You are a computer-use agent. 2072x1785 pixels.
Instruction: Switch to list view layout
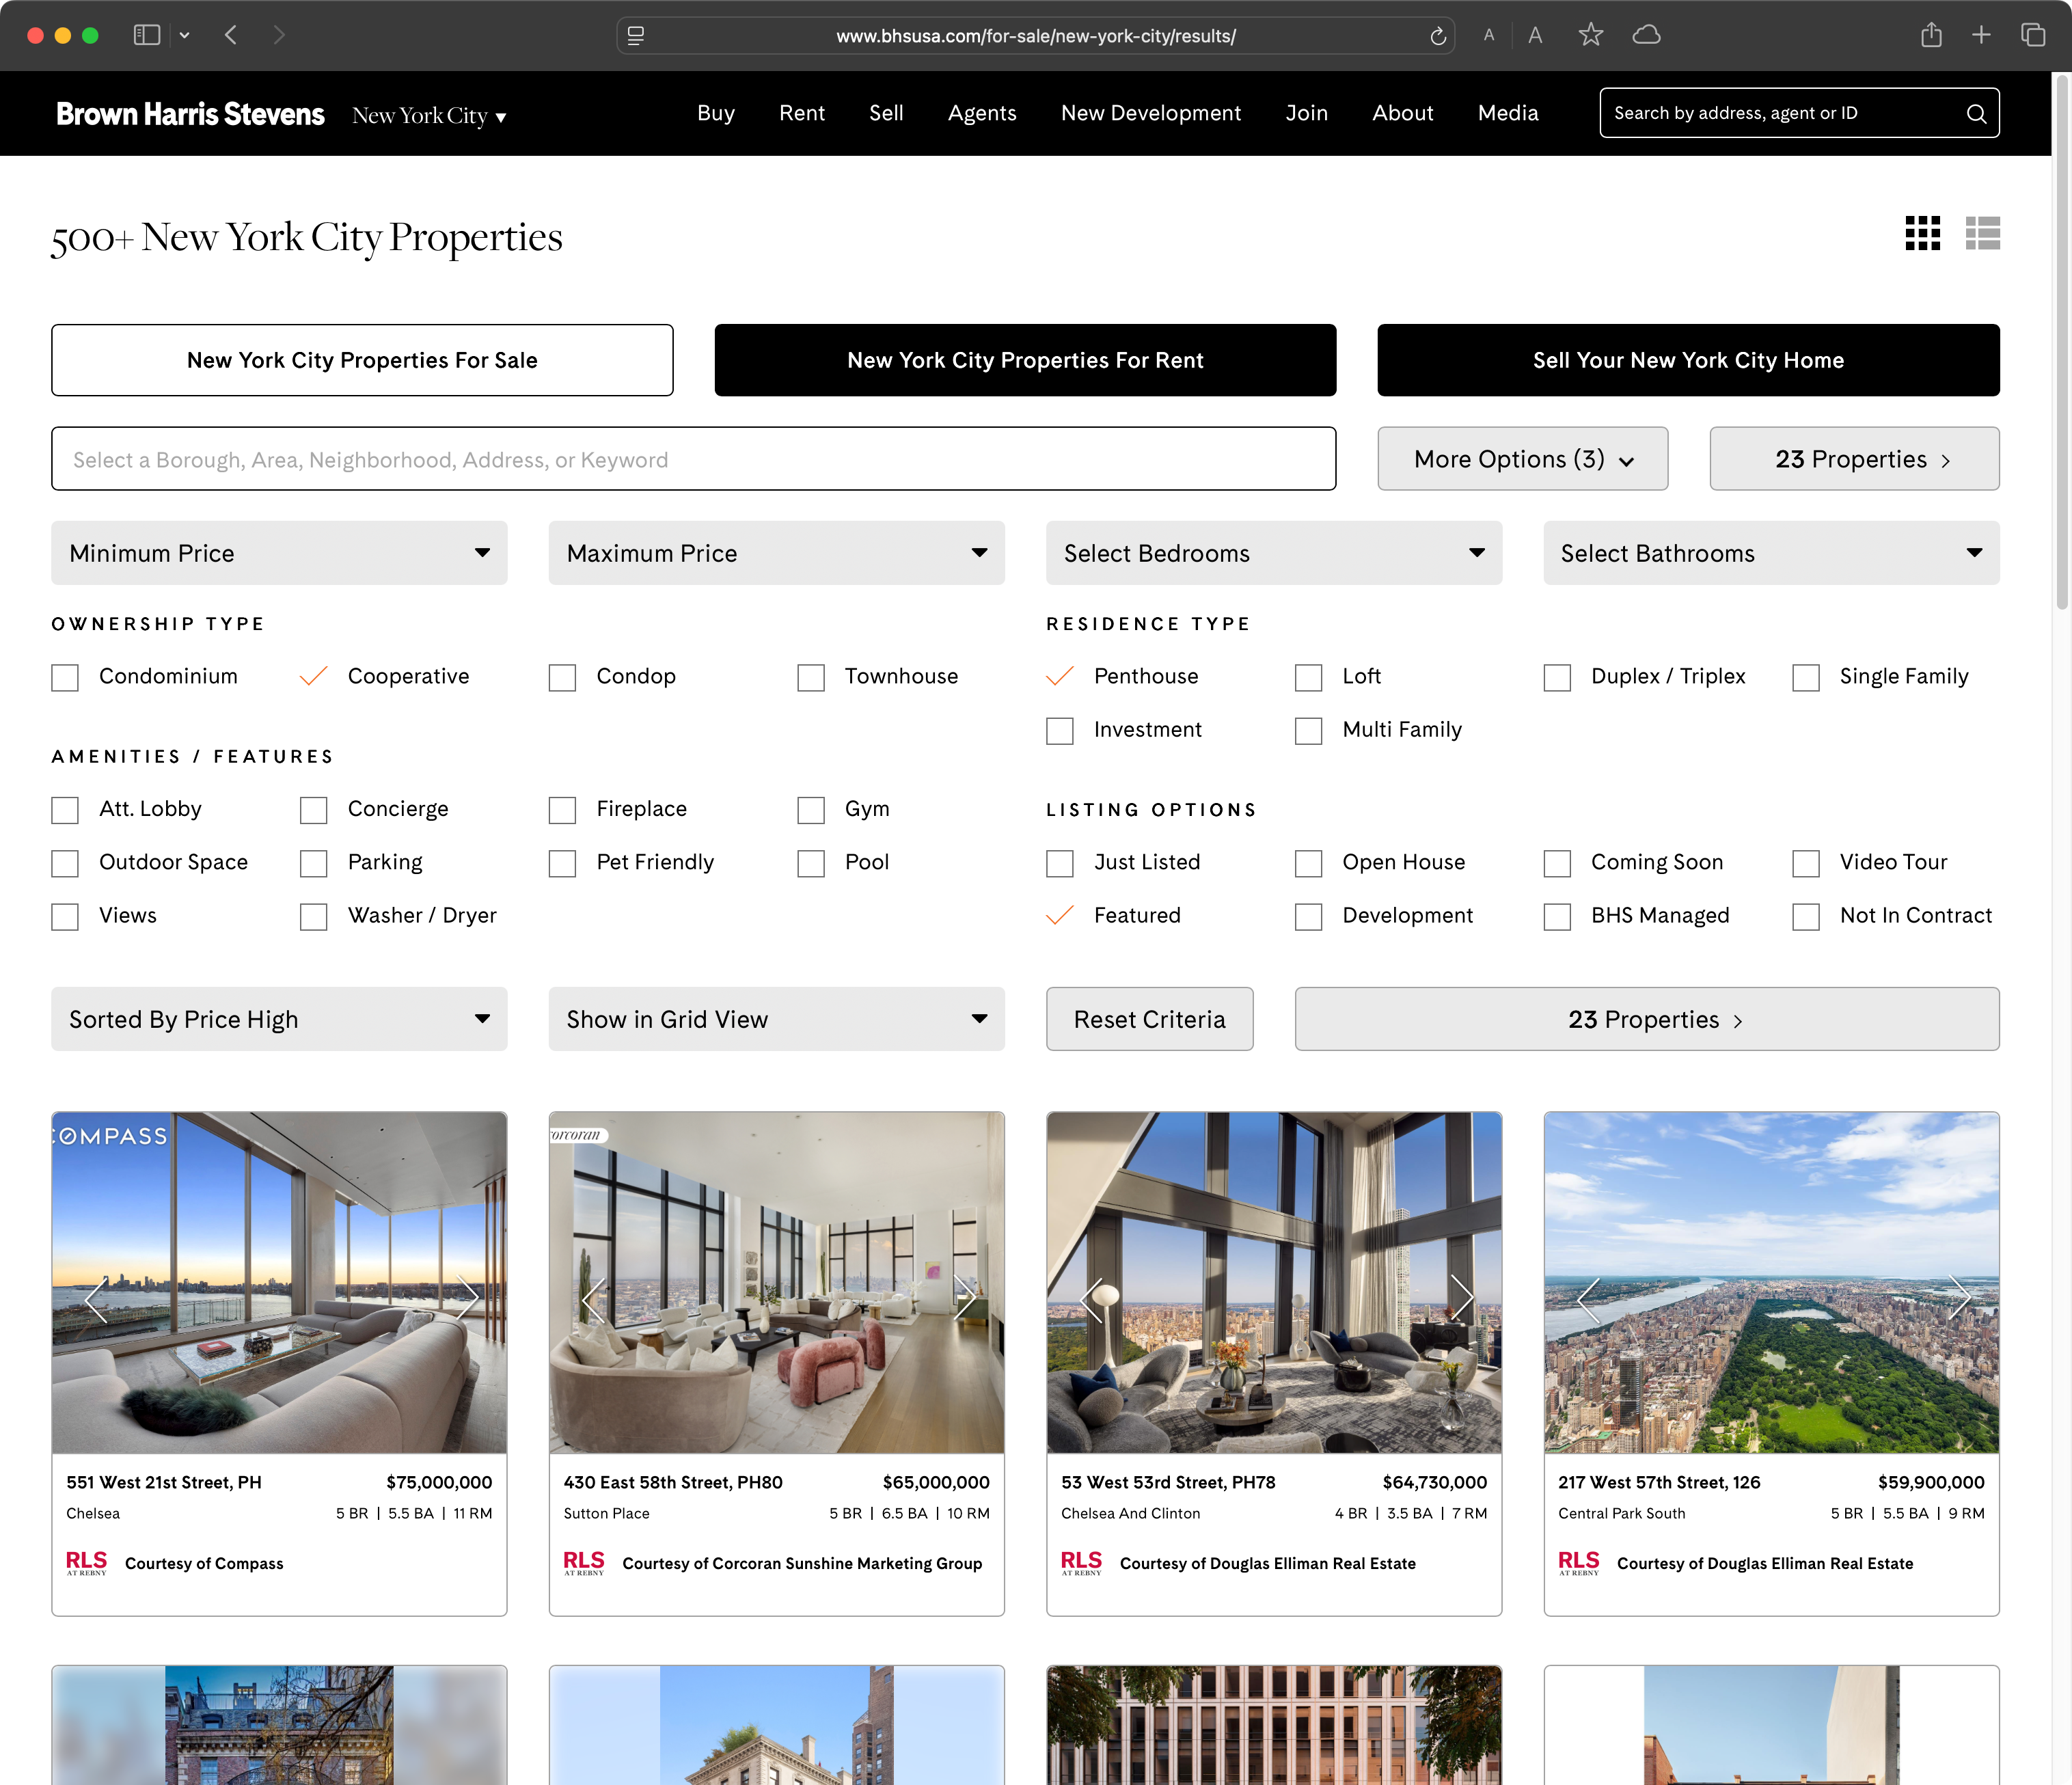click(1983, 234)
